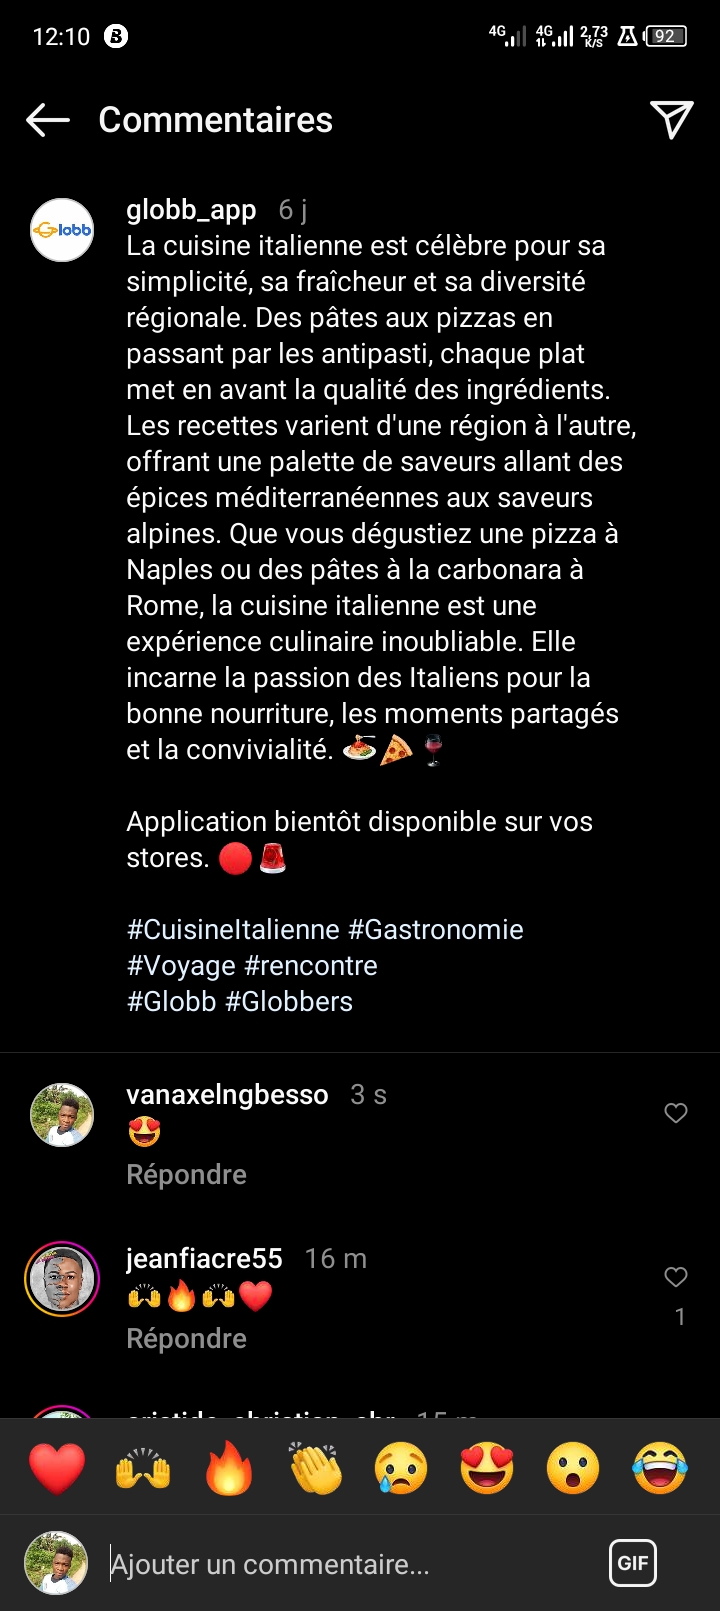Tap the back arrow to leave comments
Viewport: 720px width, 1611px height.
tap(48, 120)
